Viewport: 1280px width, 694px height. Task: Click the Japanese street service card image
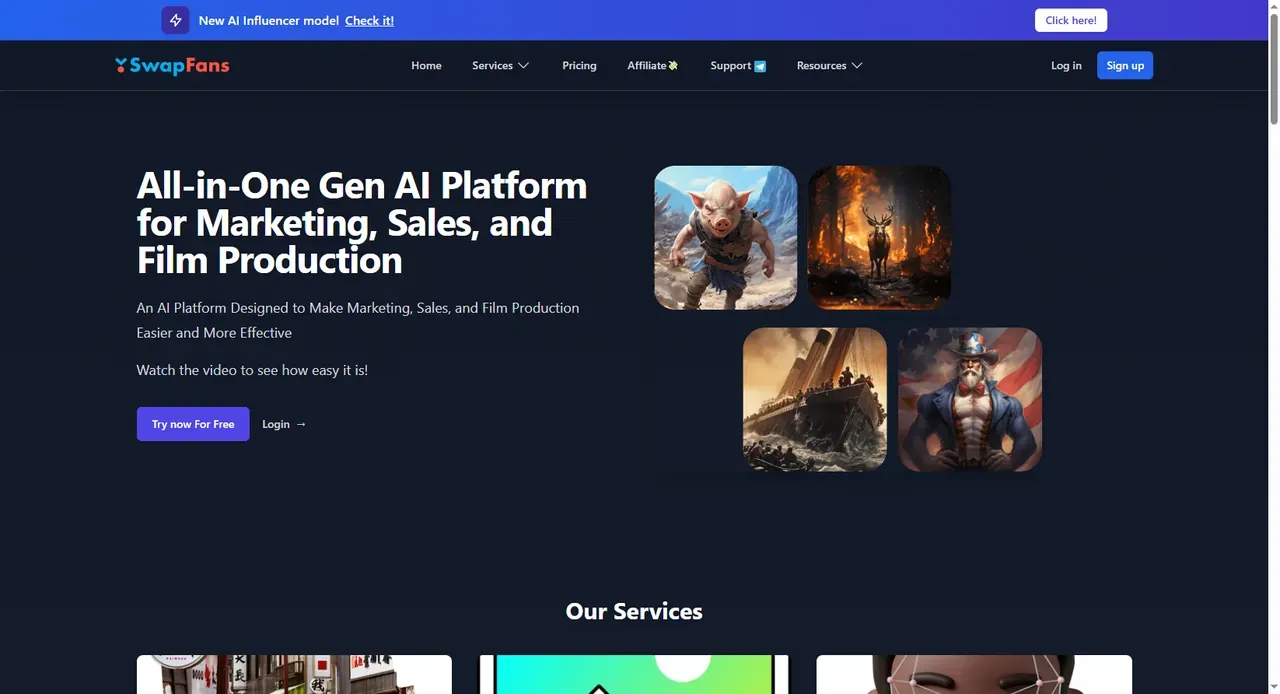pos(294,675)
